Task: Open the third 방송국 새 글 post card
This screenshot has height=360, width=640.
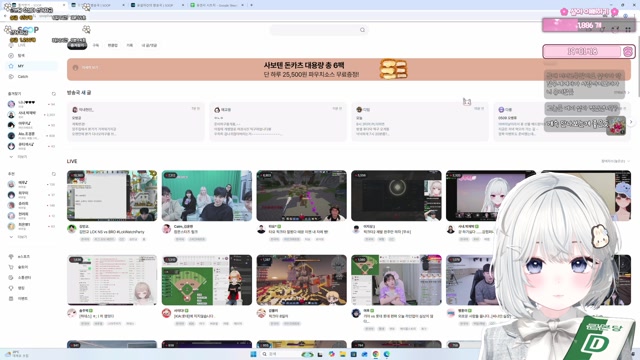Action: coord(420,122)
